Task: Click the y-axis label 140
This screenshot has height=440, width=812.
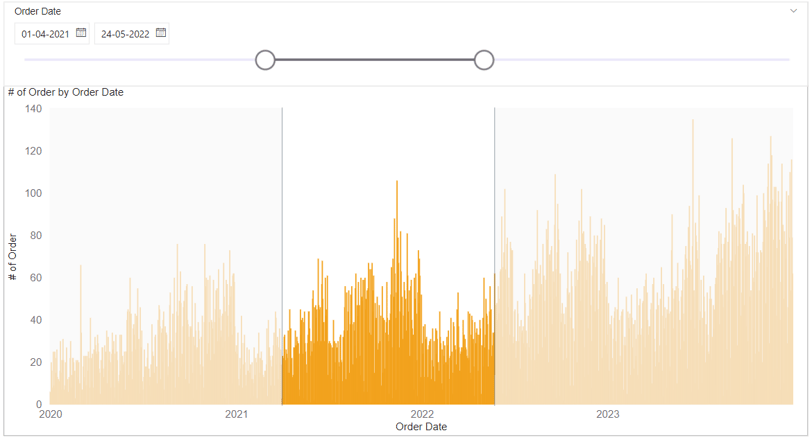Action: coord(34,109)
